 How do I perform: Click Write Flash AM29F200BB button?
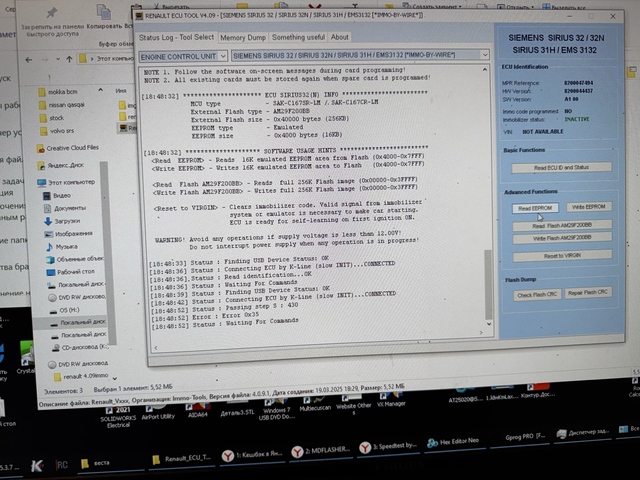[x=562, y=238]
